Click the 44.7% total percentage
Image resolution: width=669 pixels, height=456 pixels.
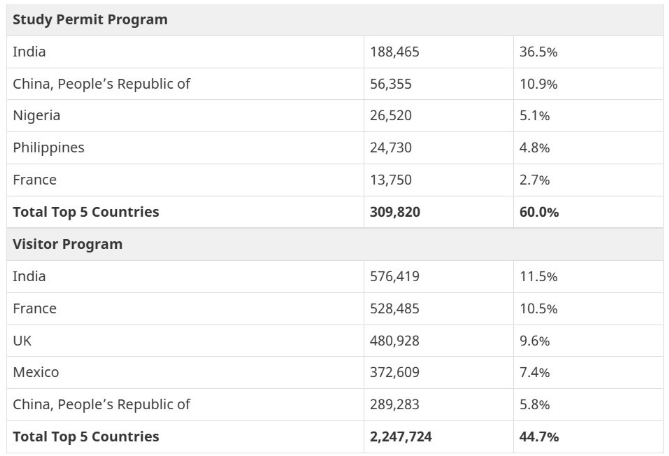pyautogui.click(x=539, y=436)
